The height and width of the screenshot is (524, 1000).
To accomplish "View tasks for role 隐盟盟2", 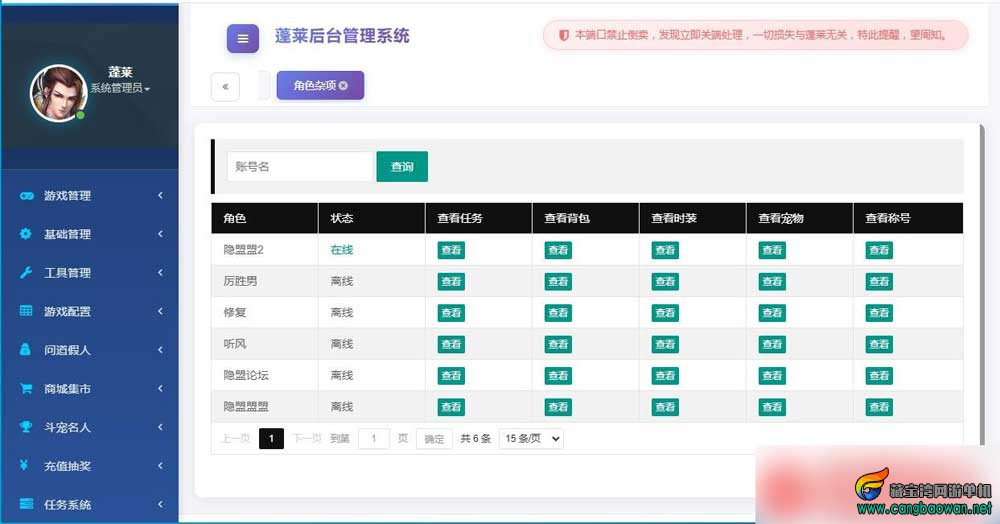I will [451, 251].
